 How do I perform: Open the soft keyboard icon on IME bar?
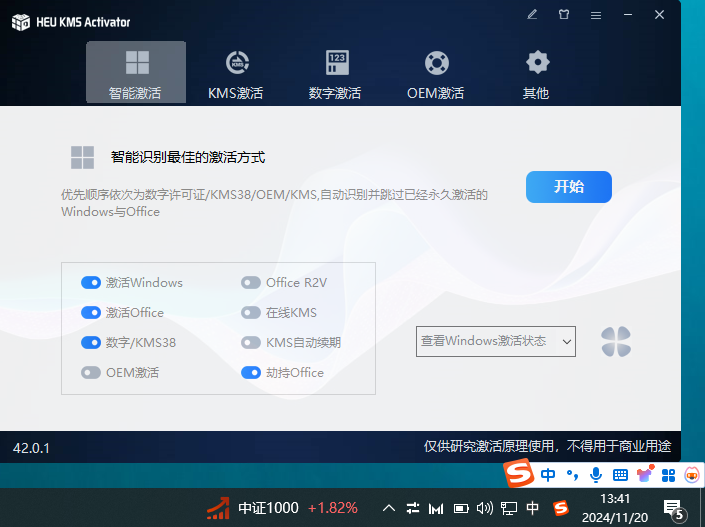click(x=620, y=475)
